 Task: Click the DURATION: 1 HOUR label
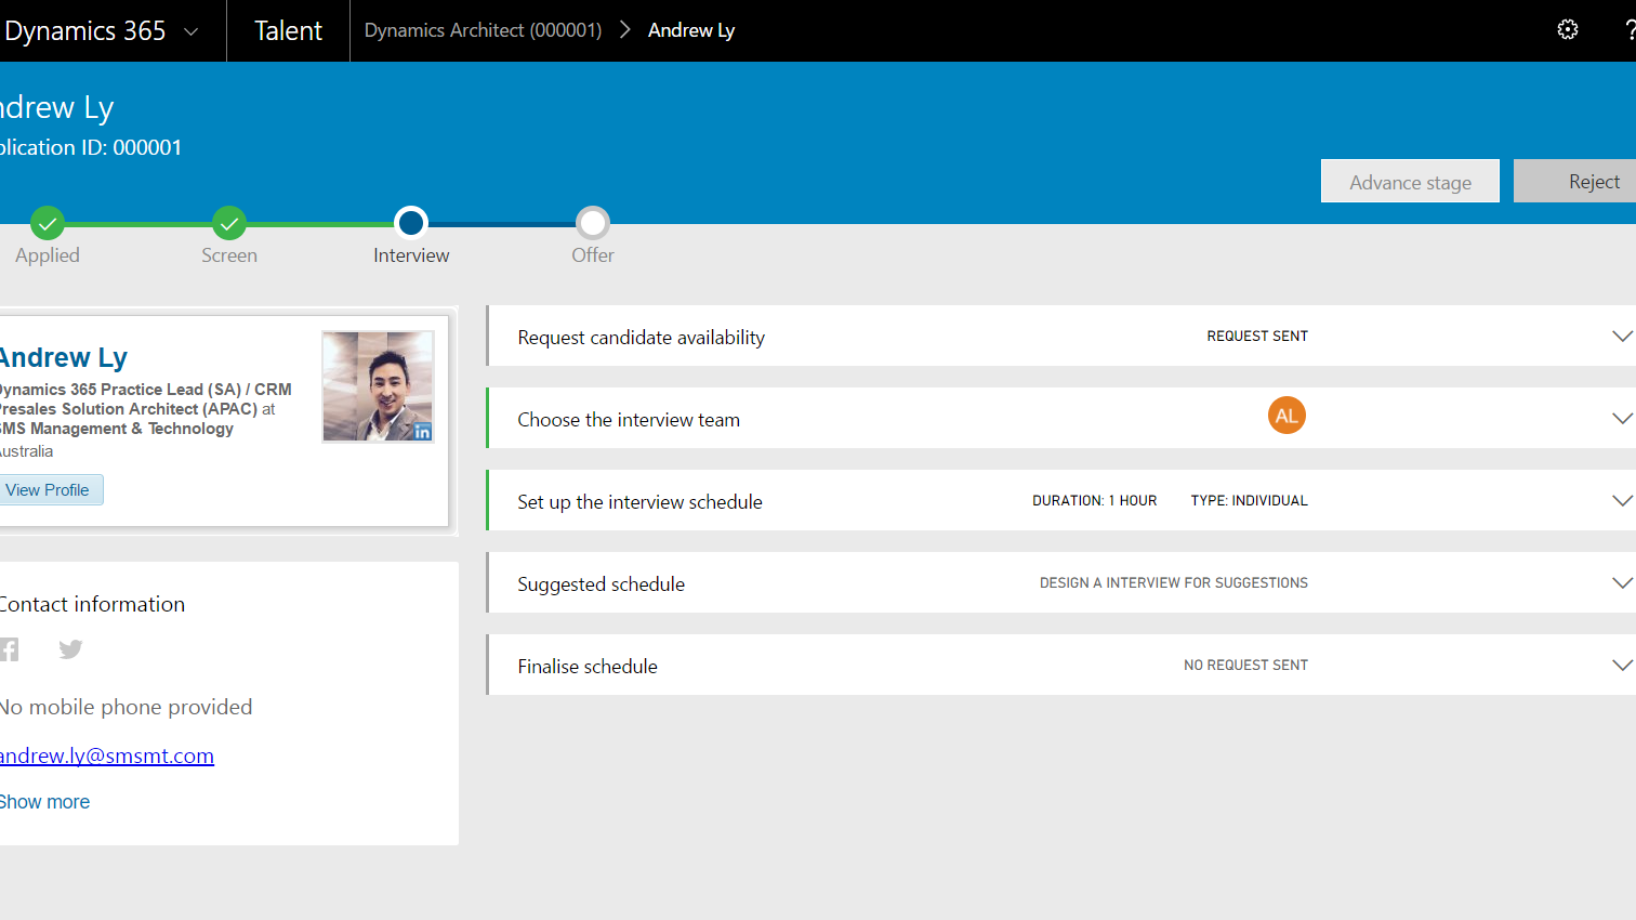pos(1094,500)
